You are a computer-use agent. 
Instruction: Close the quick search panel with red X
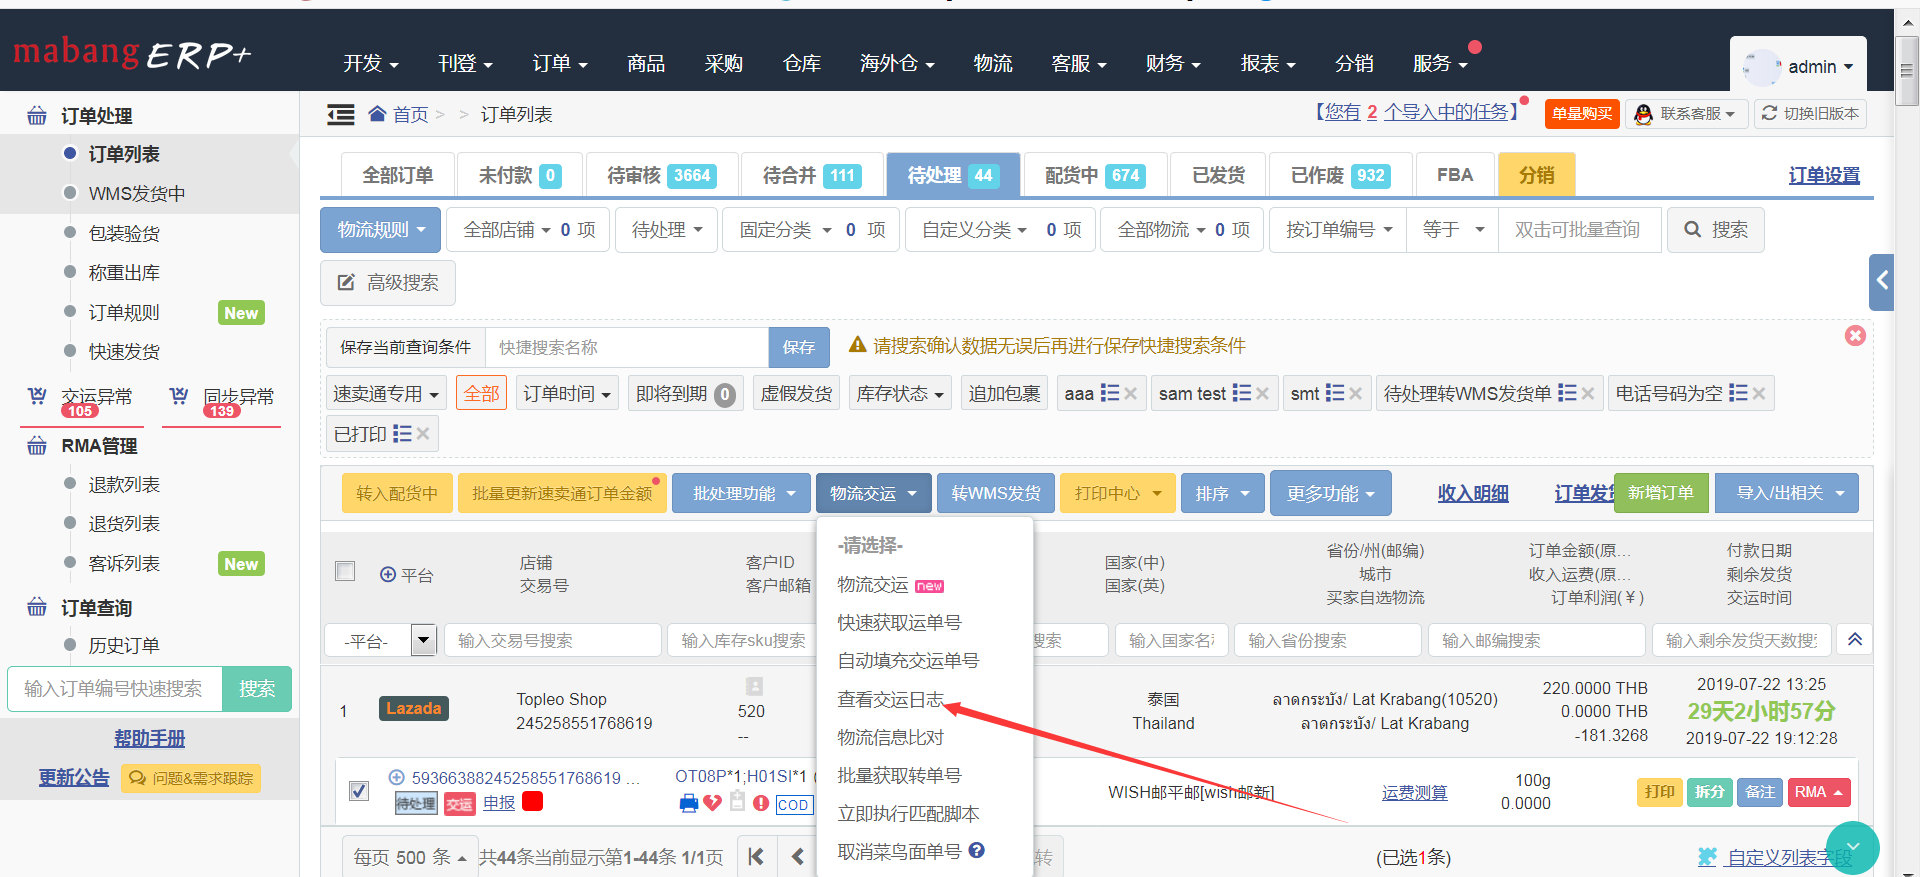tap(1855, 336)
